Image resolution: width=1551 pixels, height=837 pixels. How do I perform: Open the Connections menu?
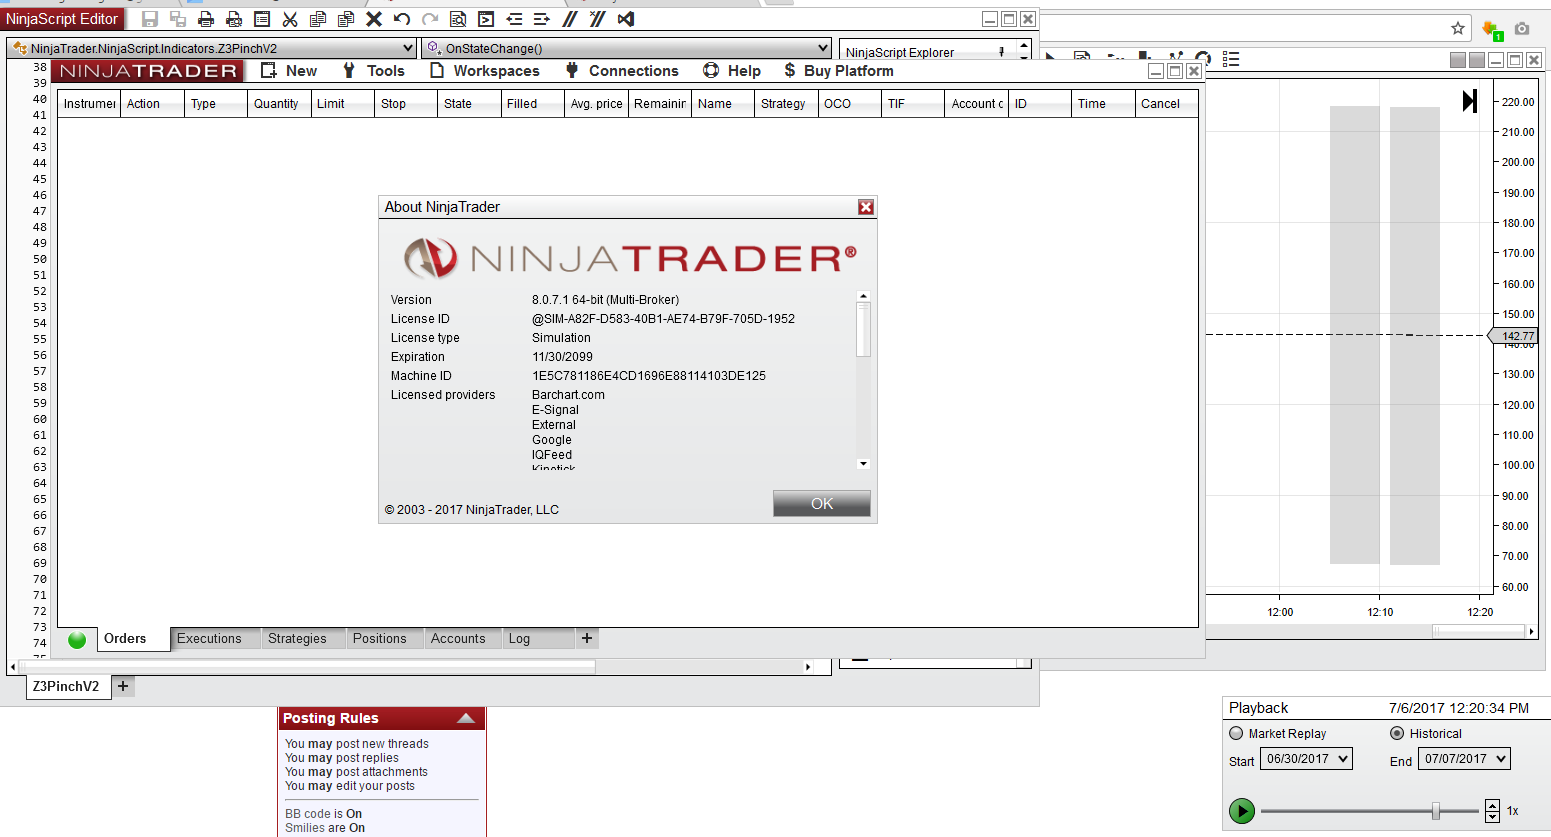[622, 71]
